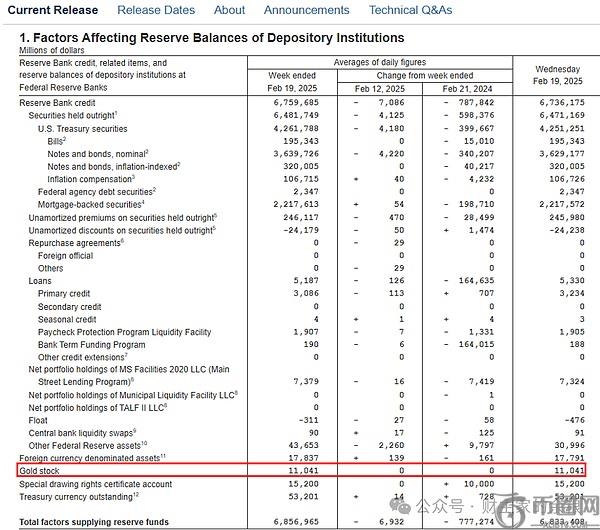Click the Main Street Lending week value 7,379

click(x=306, y=382)
